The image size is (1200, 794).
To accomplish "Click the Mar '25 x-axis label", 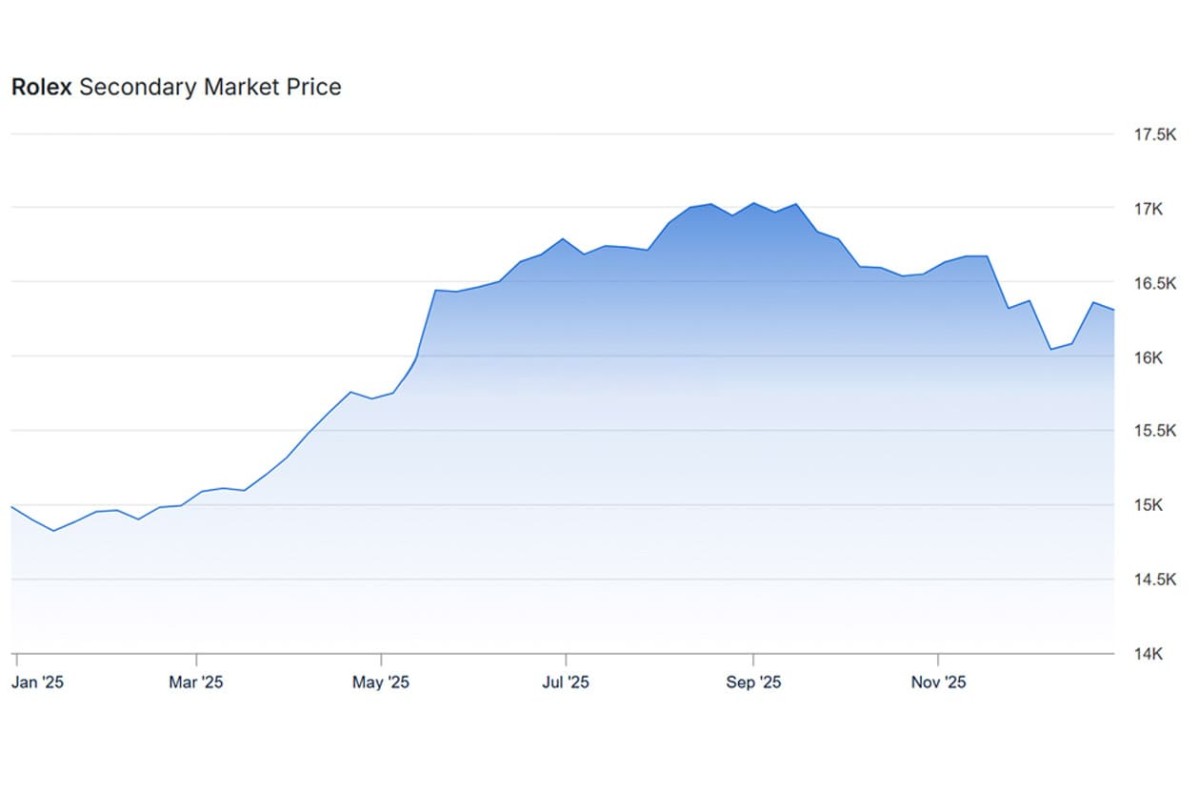I will (x=196, y=683).
